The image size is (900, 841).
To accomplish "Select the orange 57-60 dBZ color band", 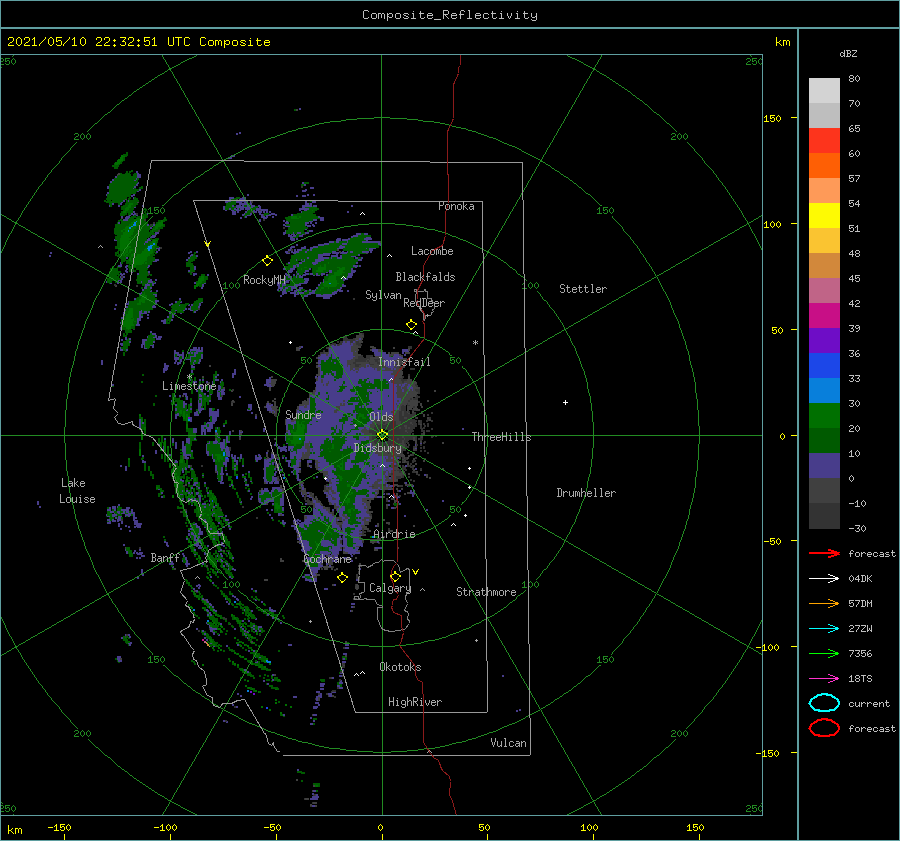I will [x=824, y=166].
